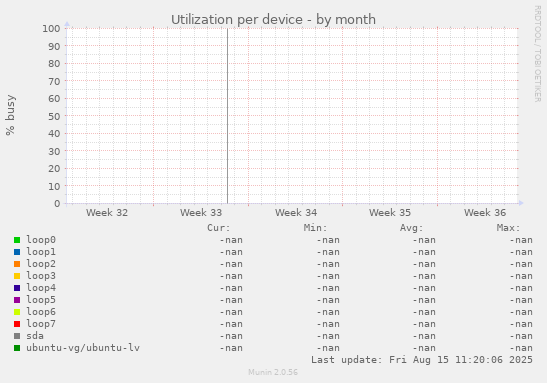This screenshot has height=383, width=547.
Task: Click the Week 33 x-axis label
Action: 201,212
